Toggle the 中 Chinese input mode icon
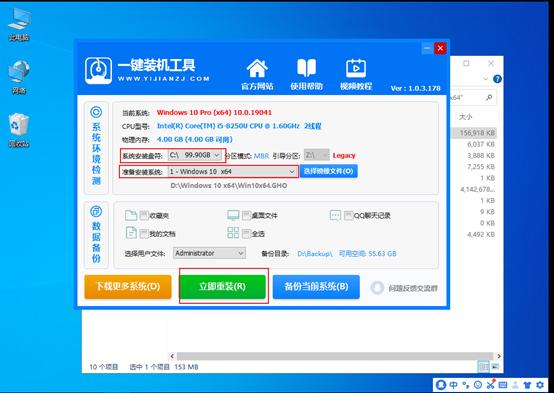The width and height of the screenshot is (554, 393). 454,385
